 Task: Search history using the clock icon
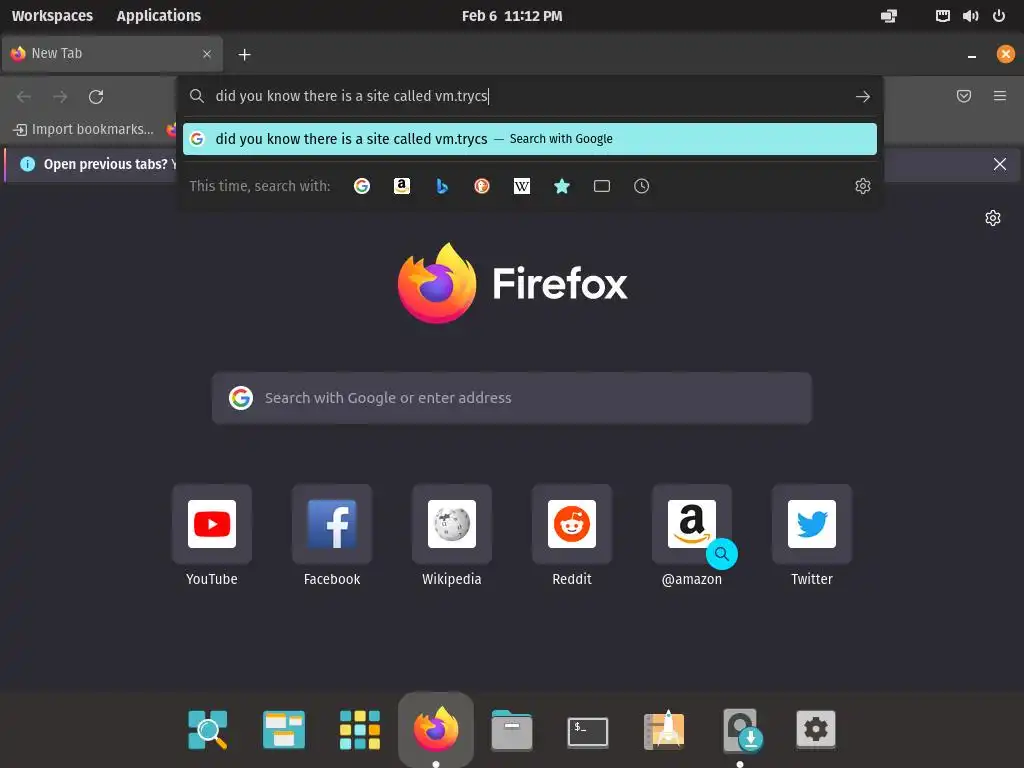click(x=641, y=186)
